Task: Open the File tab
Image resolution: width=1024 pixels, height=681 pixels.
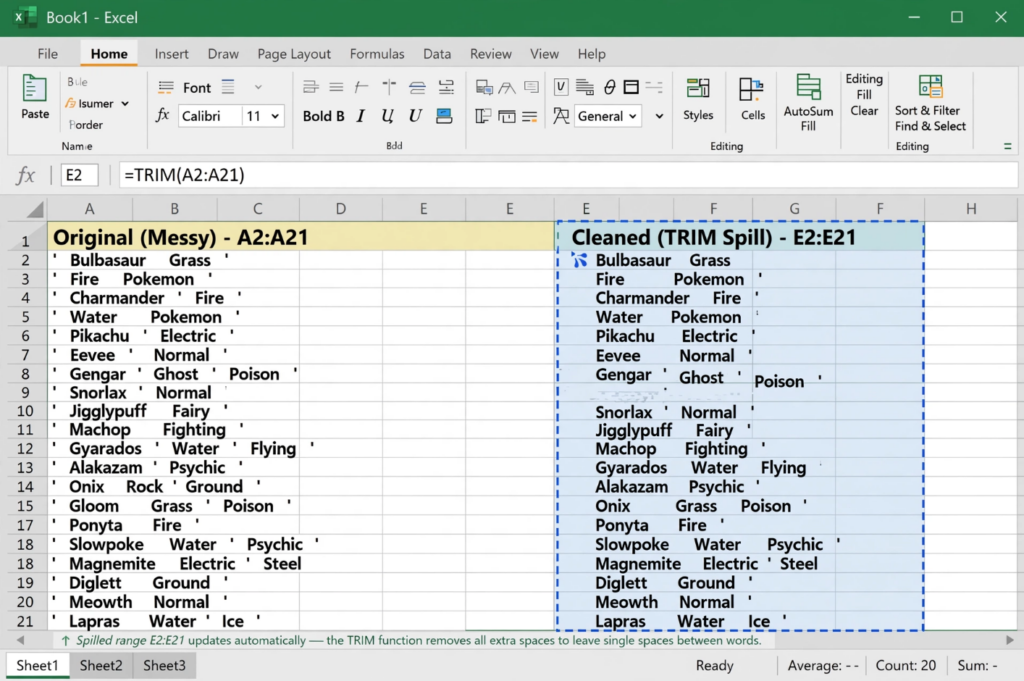Action: coord(47,54)
